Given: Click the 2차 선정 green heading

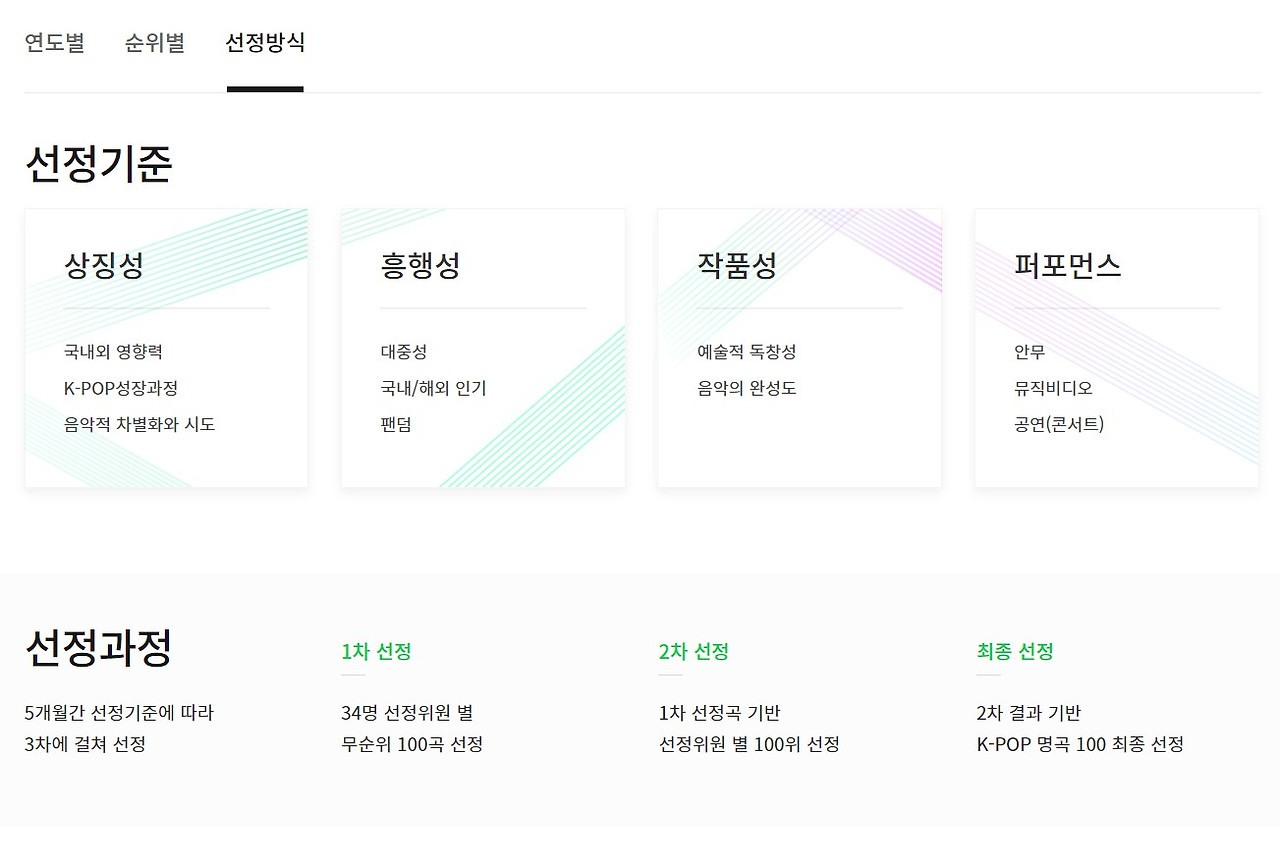Looking at the screenshot, I should (693, 652).
